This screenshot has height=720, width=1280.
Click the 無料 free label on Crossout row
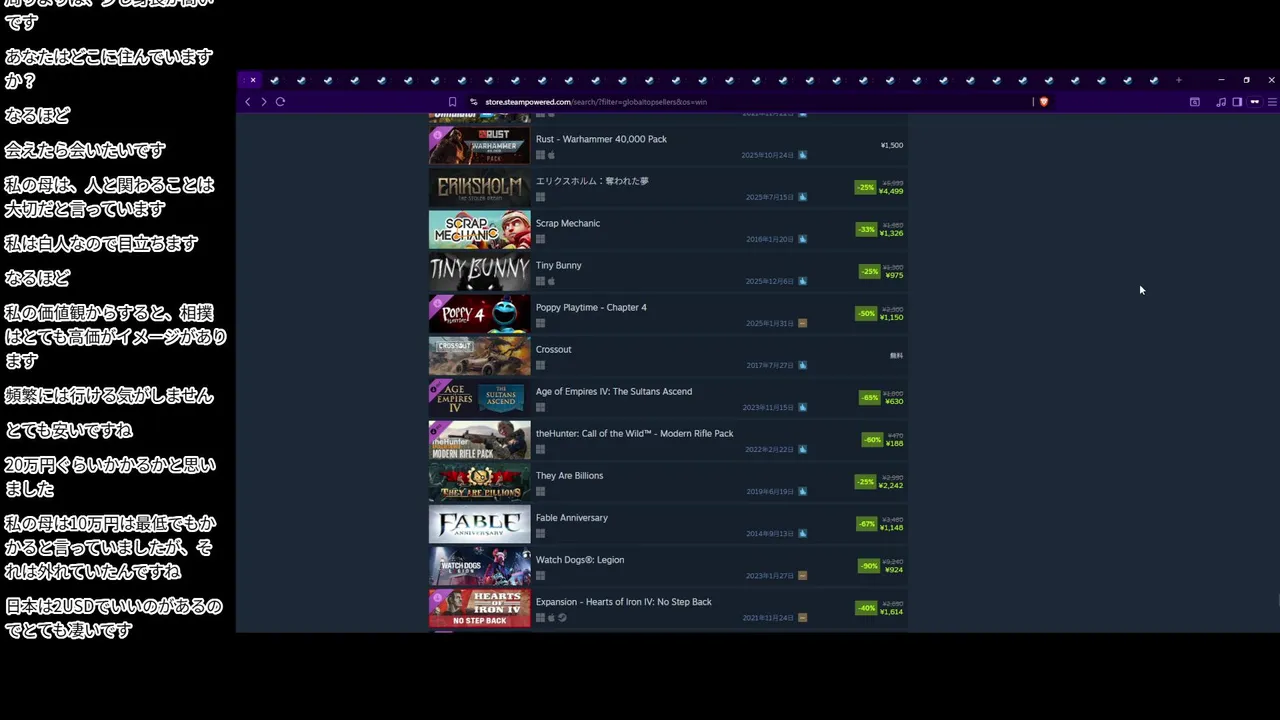point(896,355)
